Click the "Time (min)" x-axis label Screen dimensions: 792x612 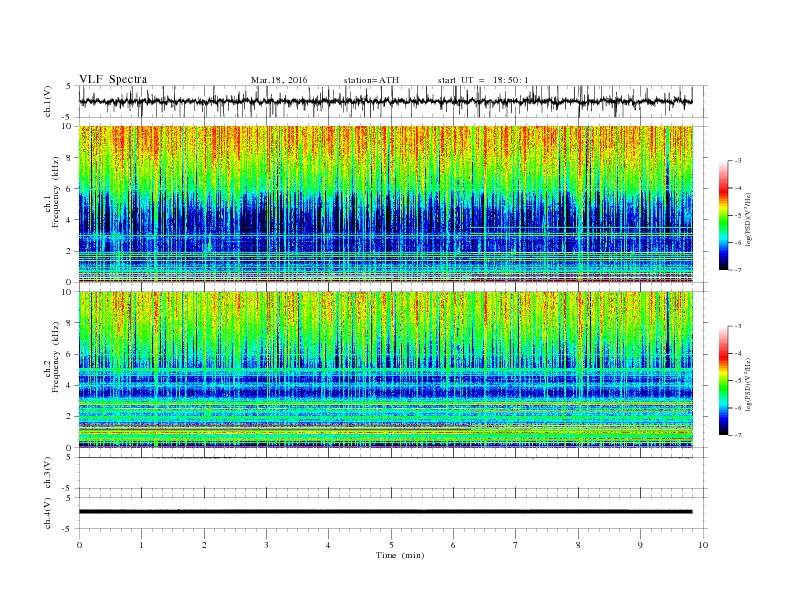tap(400, 555)
